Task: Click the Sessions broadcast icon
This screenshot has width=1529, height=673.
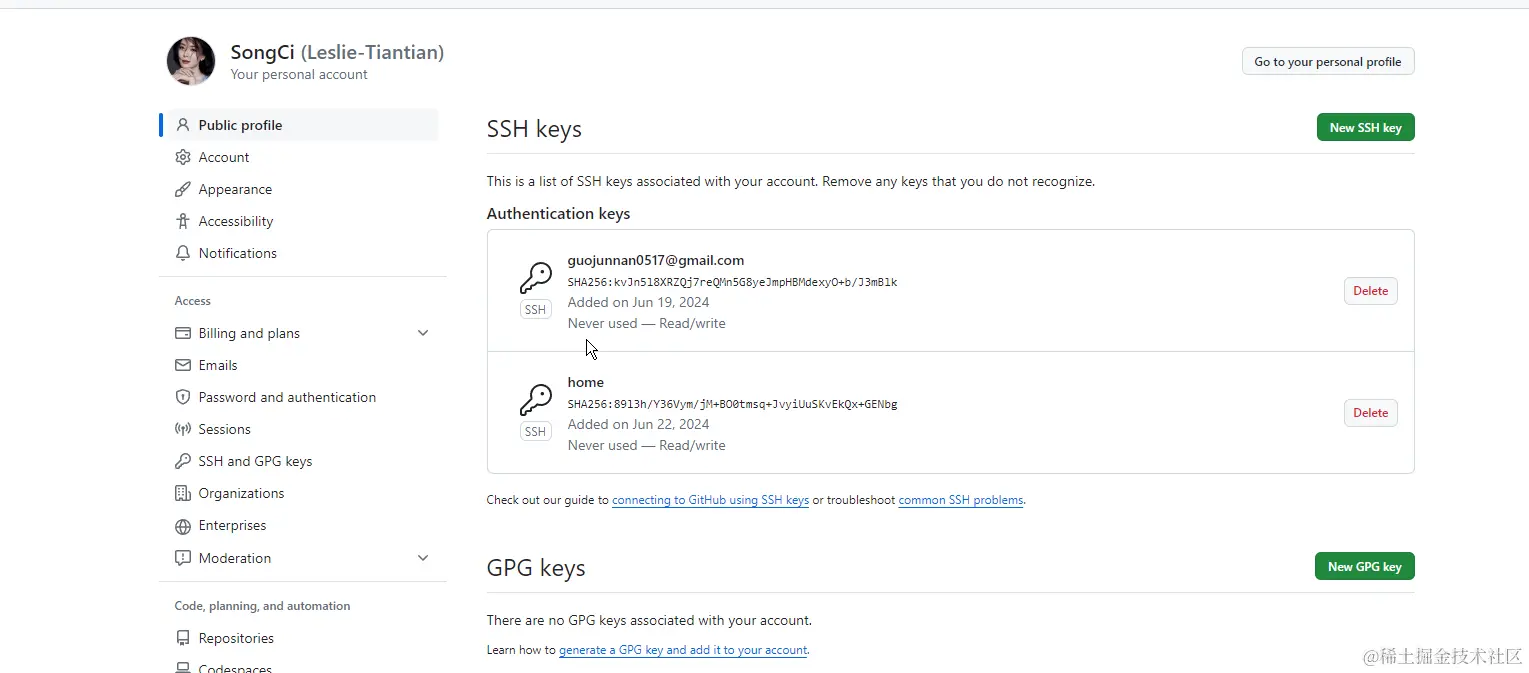Action: click(182, 429)
